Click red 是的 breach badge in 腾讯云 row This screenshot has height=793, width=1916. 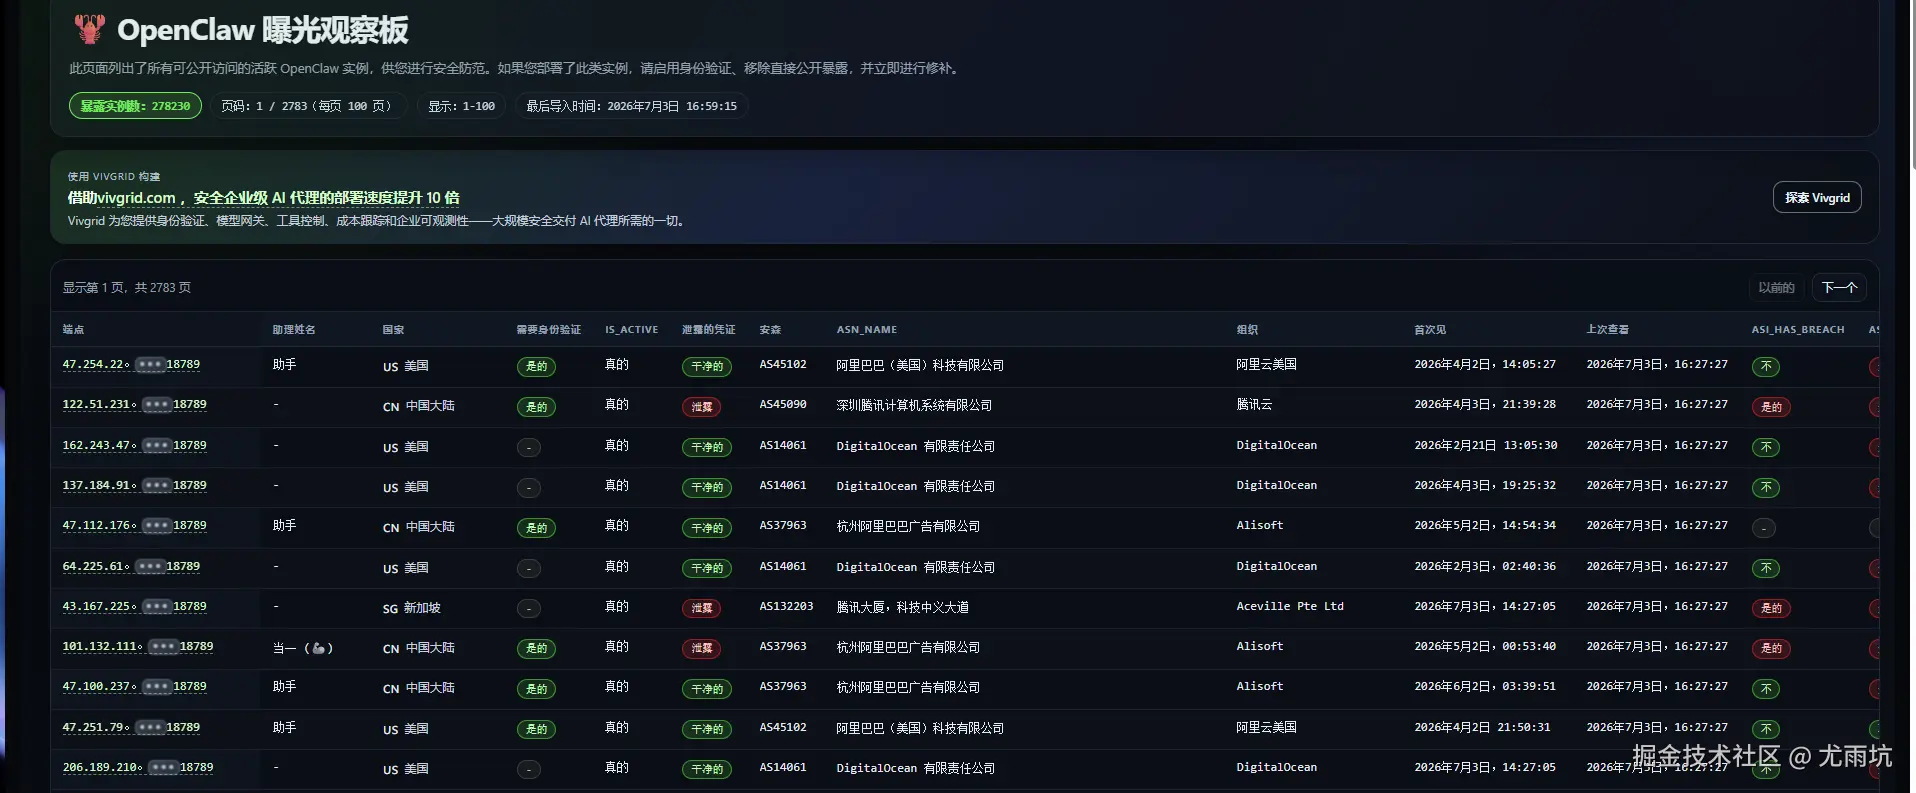point(1770,407)
